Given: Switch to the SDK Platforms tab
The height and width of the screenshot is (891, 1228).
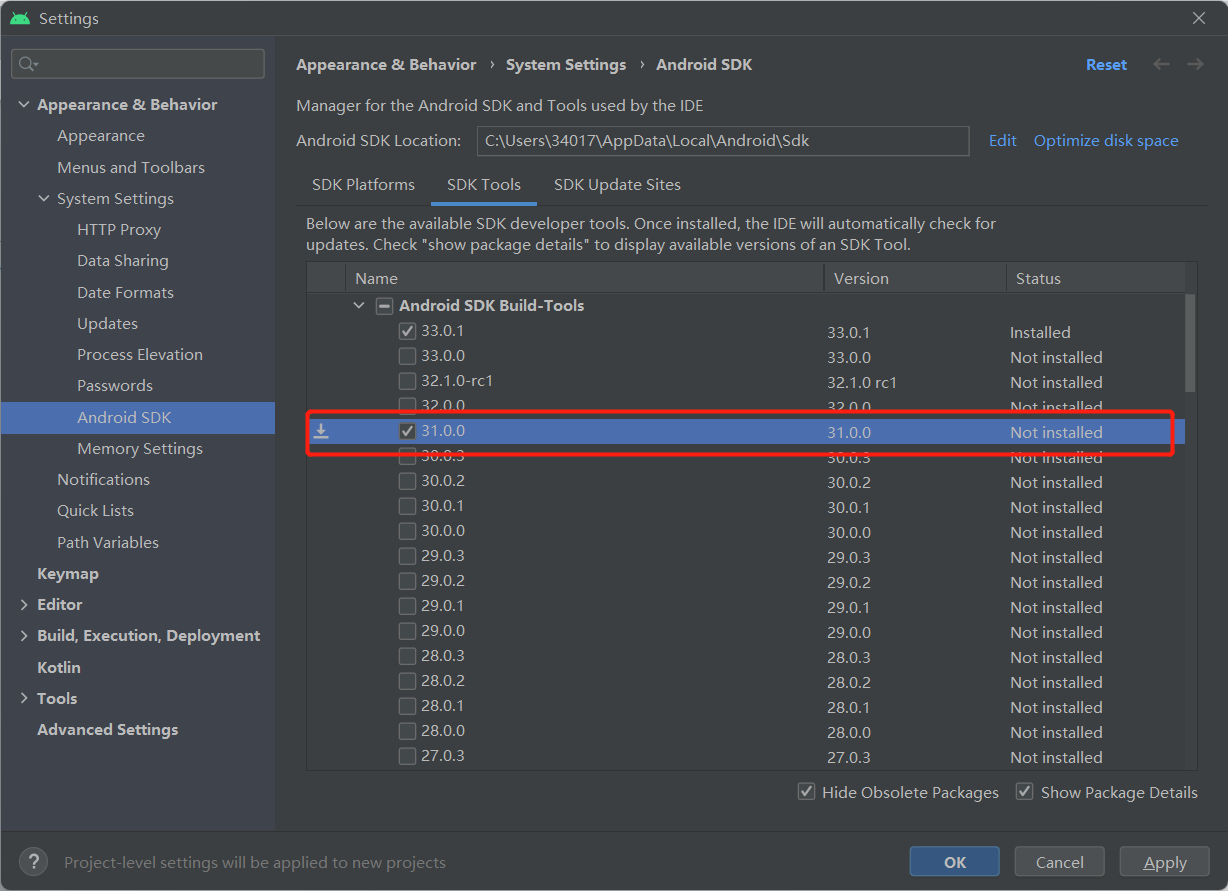Looking at the screenshot, I should point(363,185).
